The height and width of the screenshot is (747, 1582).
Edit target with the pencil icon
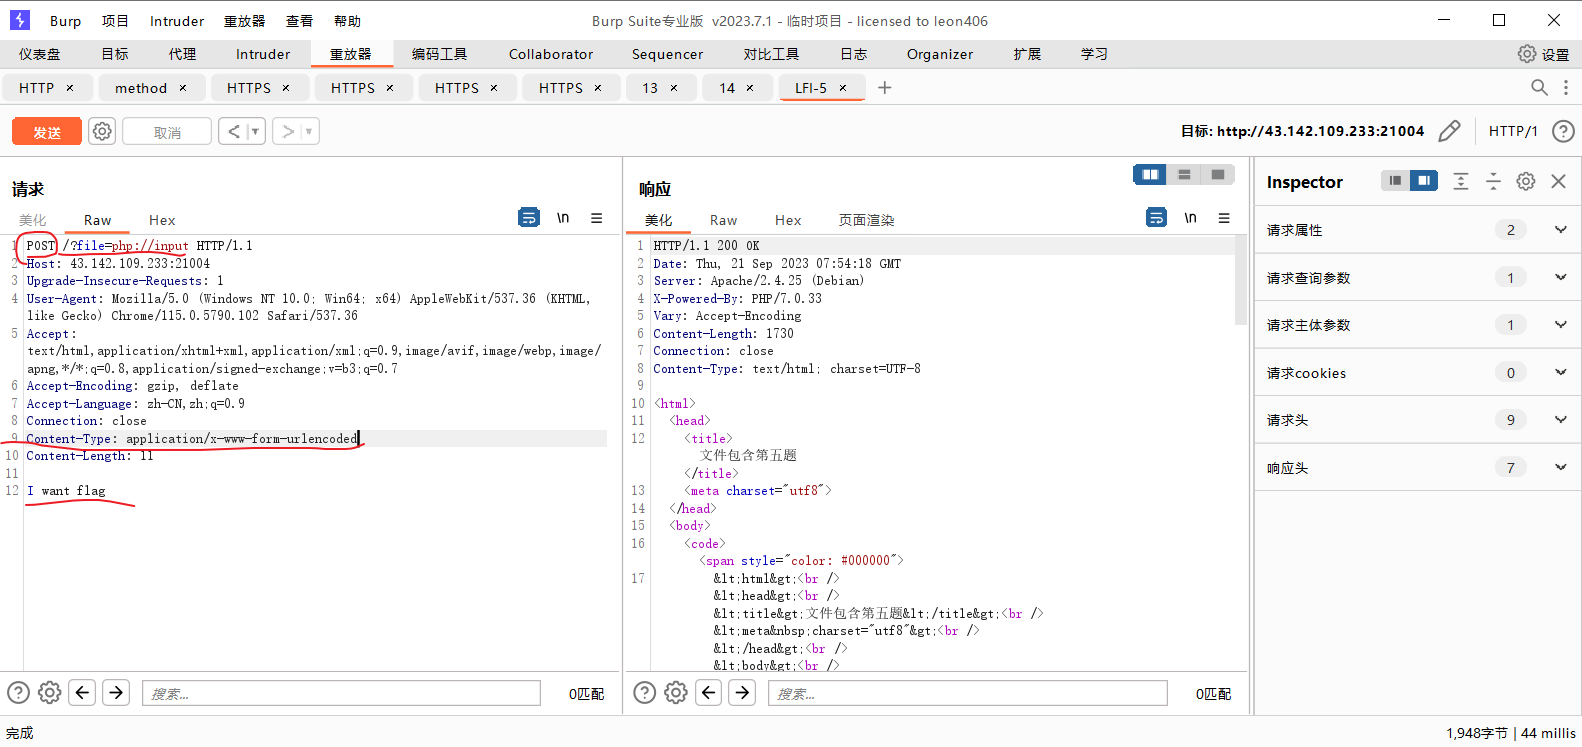[1449, 131]
